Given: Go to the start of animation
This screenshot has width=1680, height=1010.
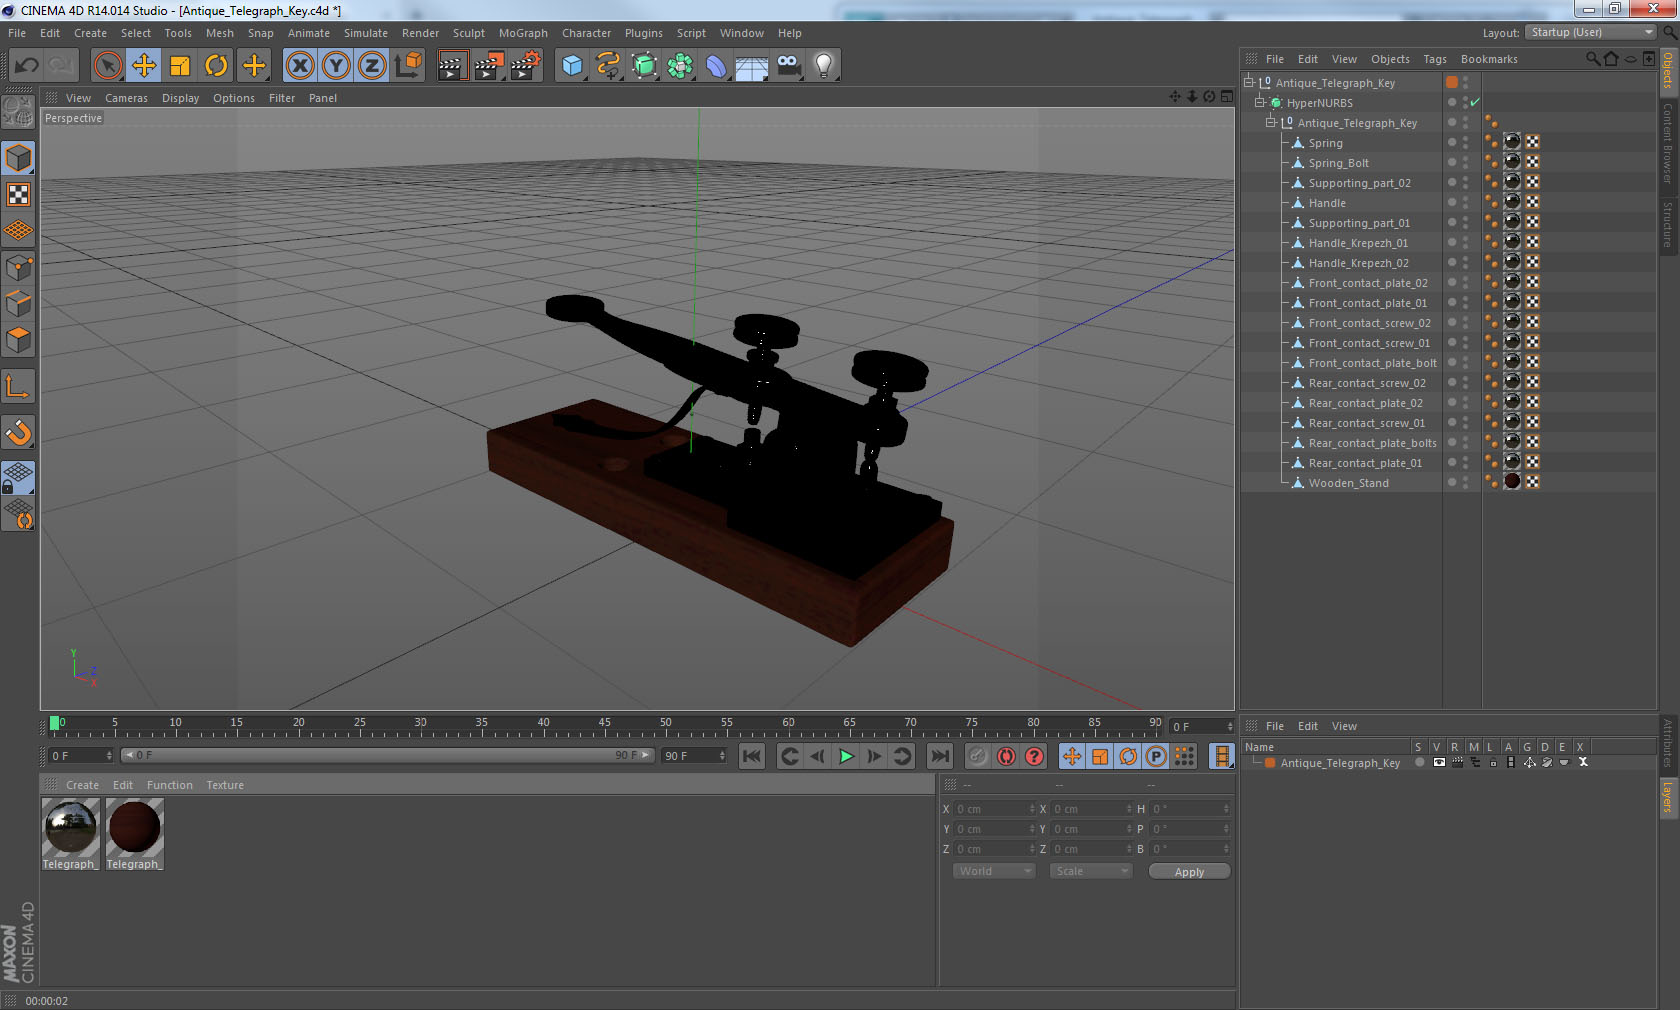Looking at the screenshot, I should pyautogui.click(x=752, y=756).
